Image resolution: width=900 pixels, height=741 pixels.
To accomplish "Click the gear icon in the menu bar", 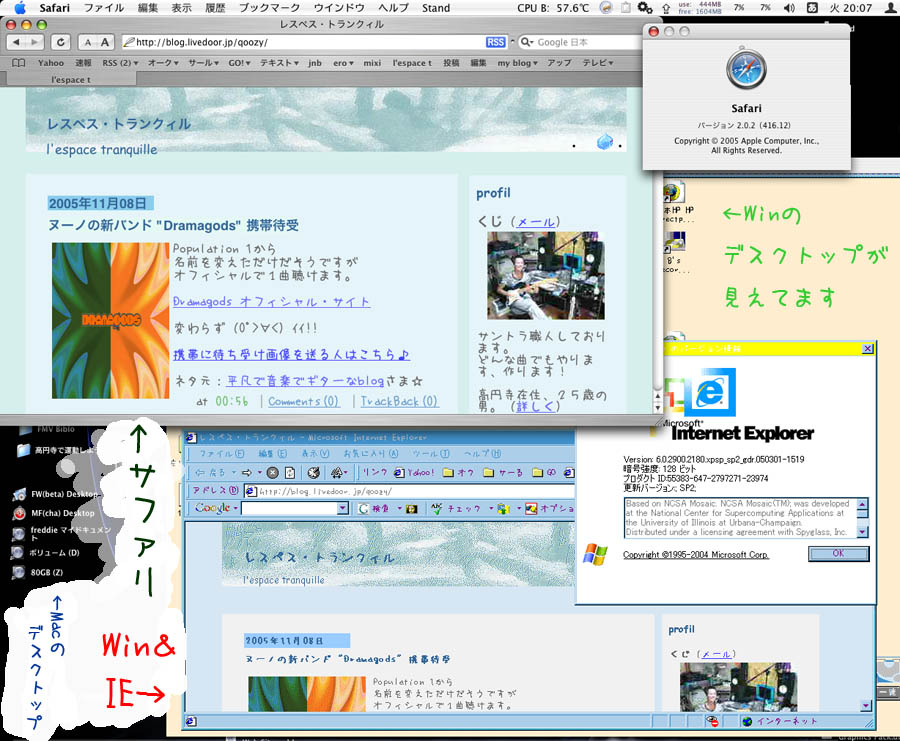I will pyautogui.click(x=645, y=8).
